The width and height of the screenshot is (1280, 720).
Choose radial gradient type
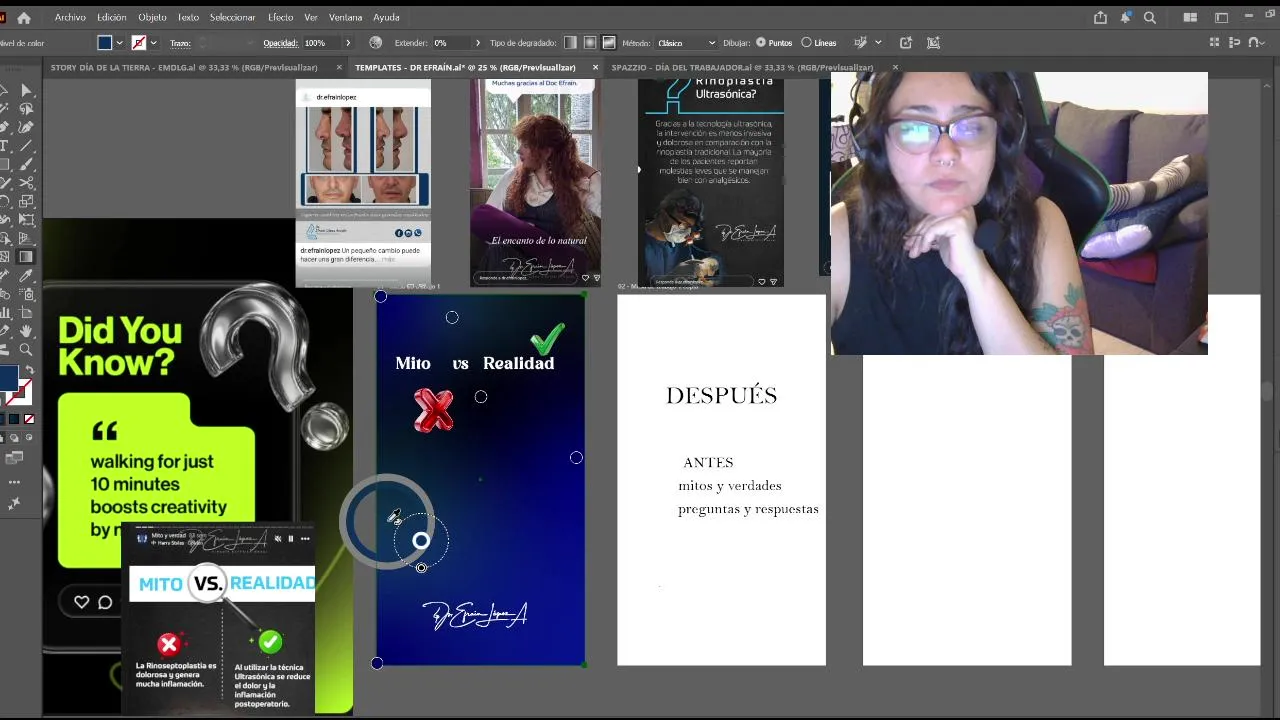589,43
